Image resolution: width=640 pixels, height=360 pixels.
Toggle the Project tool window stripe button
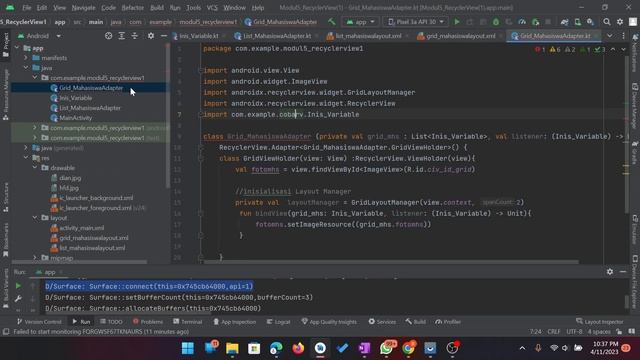[6, 45]
